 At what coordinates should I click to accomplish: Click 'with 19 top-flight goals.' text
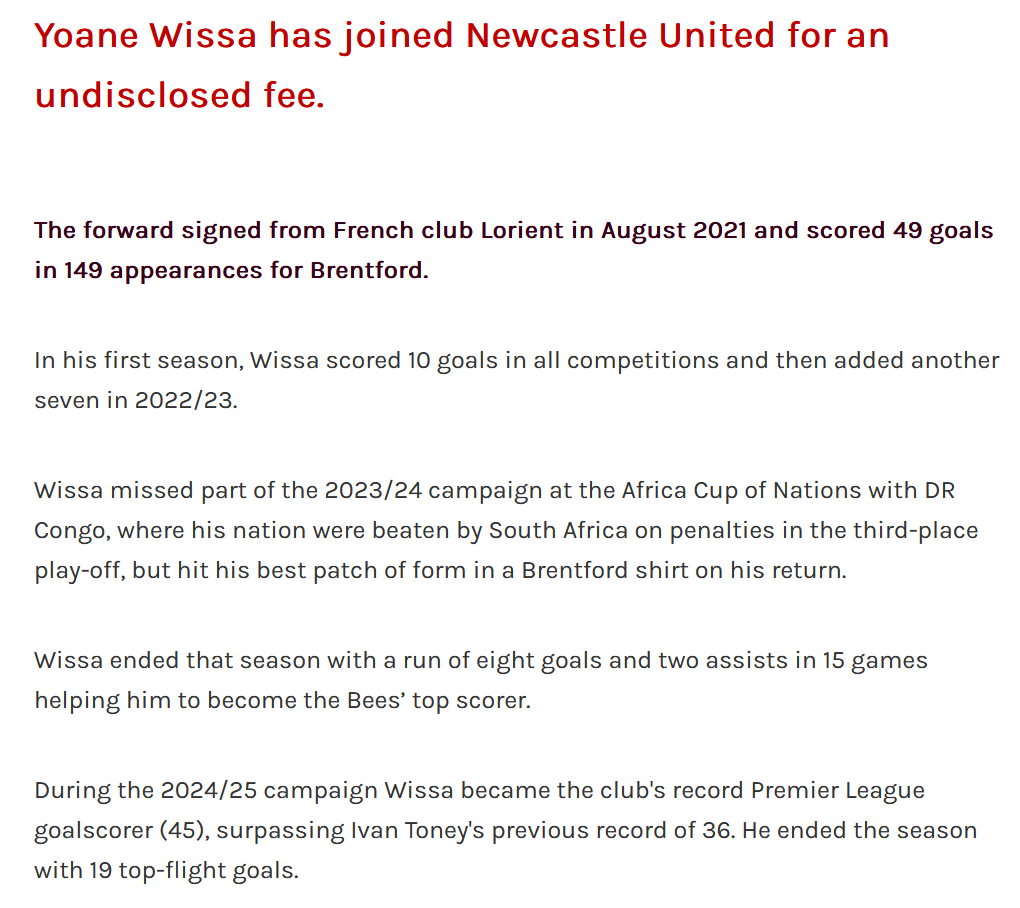[167, 871]
